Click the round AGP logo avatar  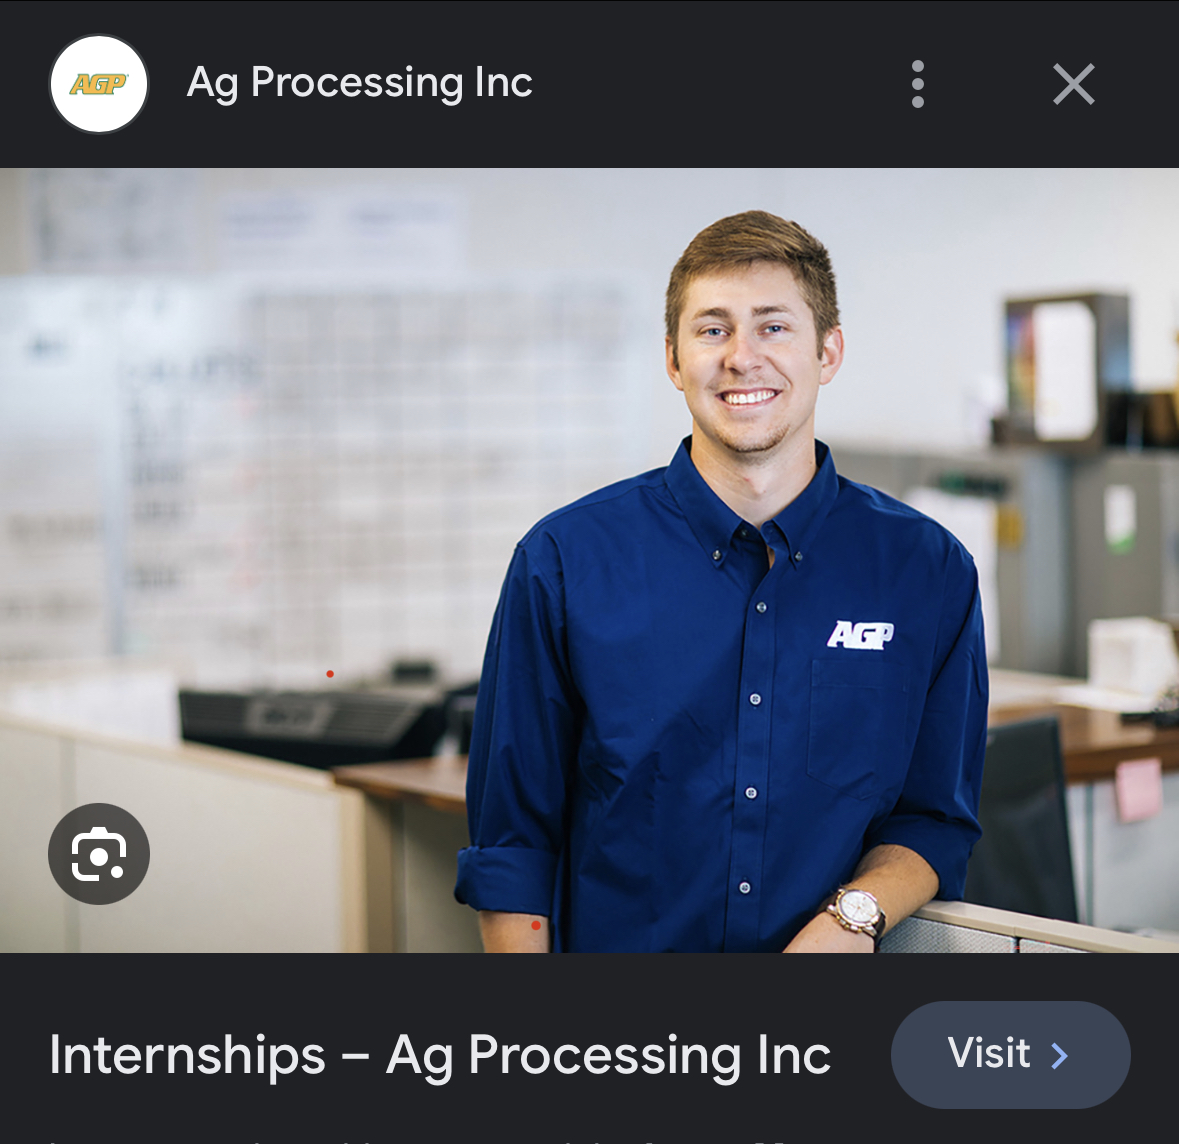point(99,83)
